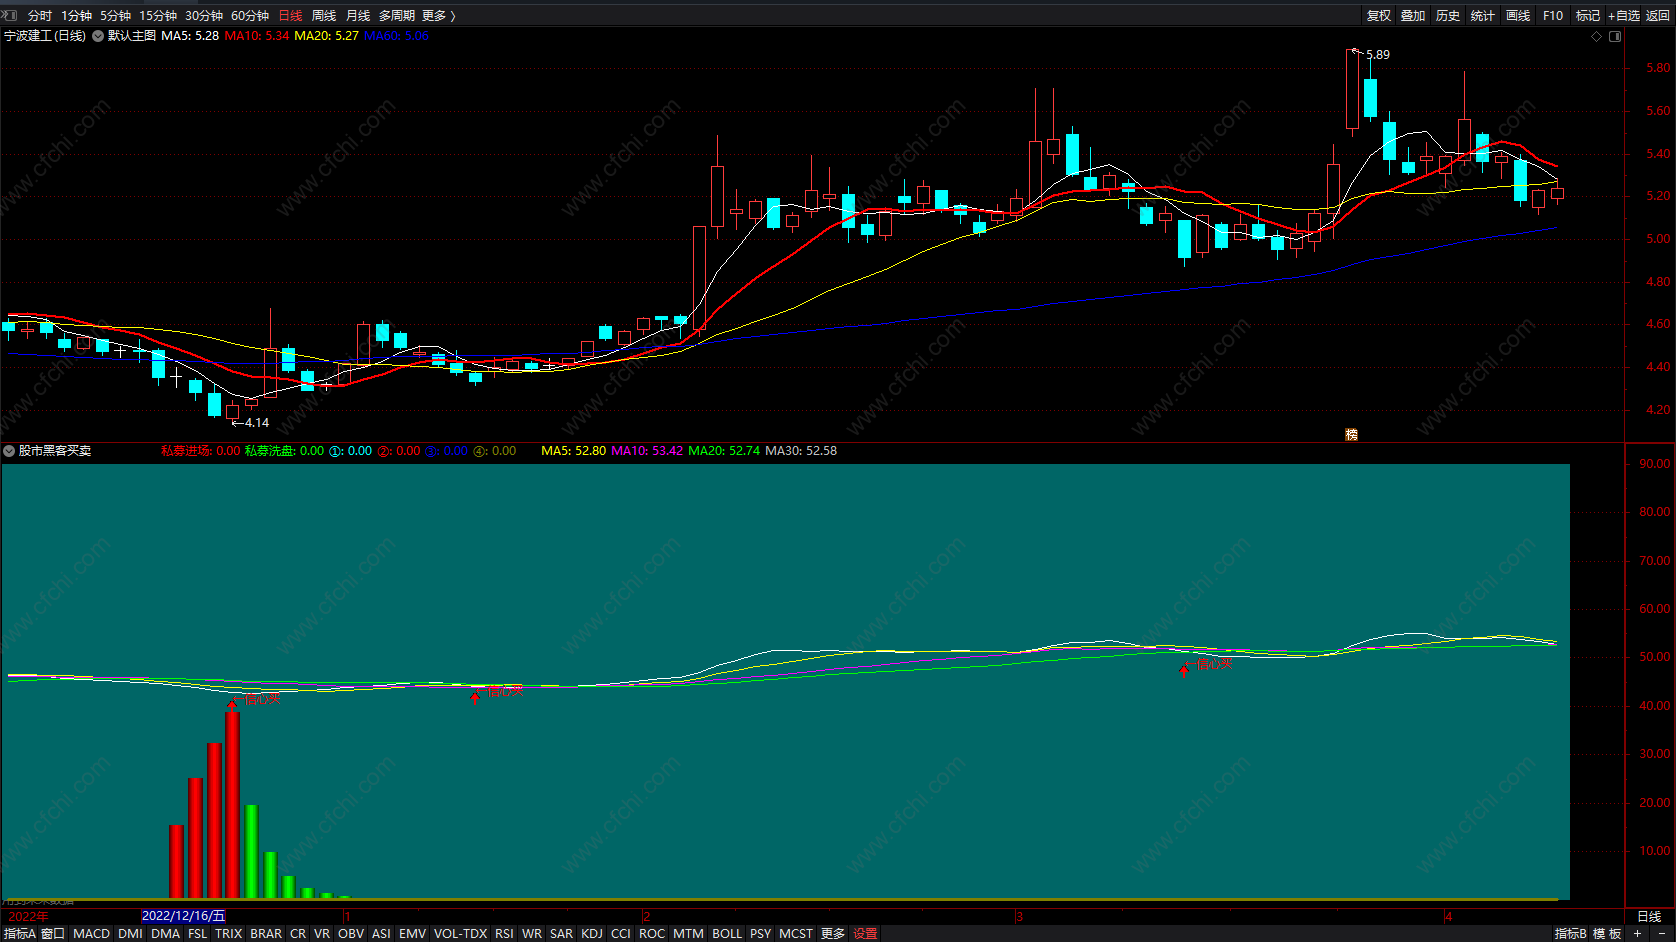
Task: Click the plus zoom icon in the bottom-right corner
Action: 1637,933
